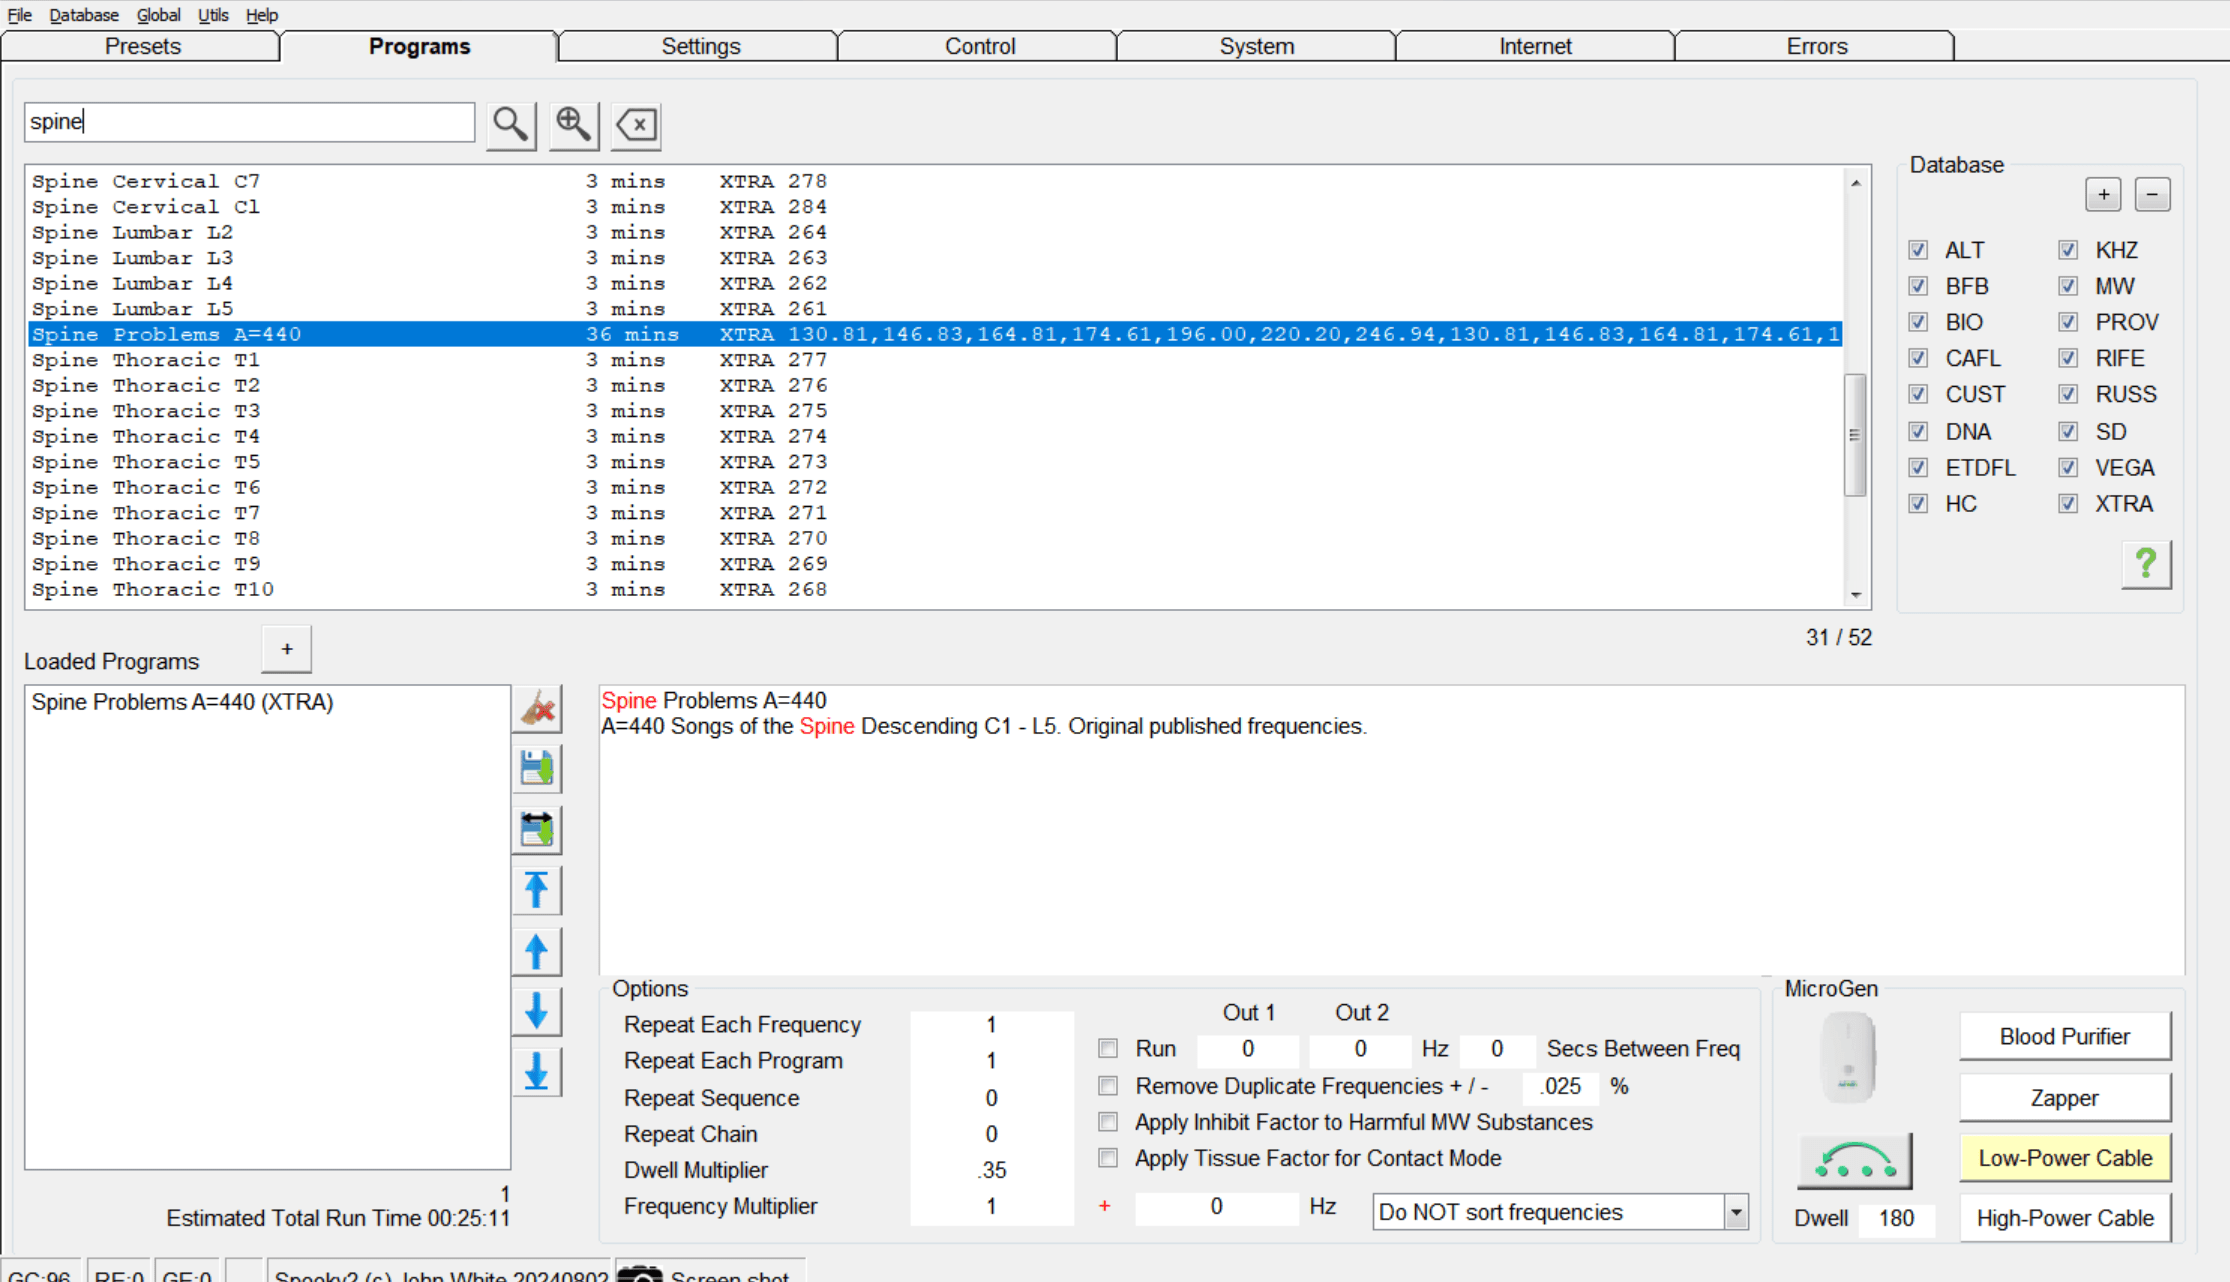The image size is (2230, 1282).
Task: Uncheck the RIFE database checkbox
Action: pos(2068,358)
